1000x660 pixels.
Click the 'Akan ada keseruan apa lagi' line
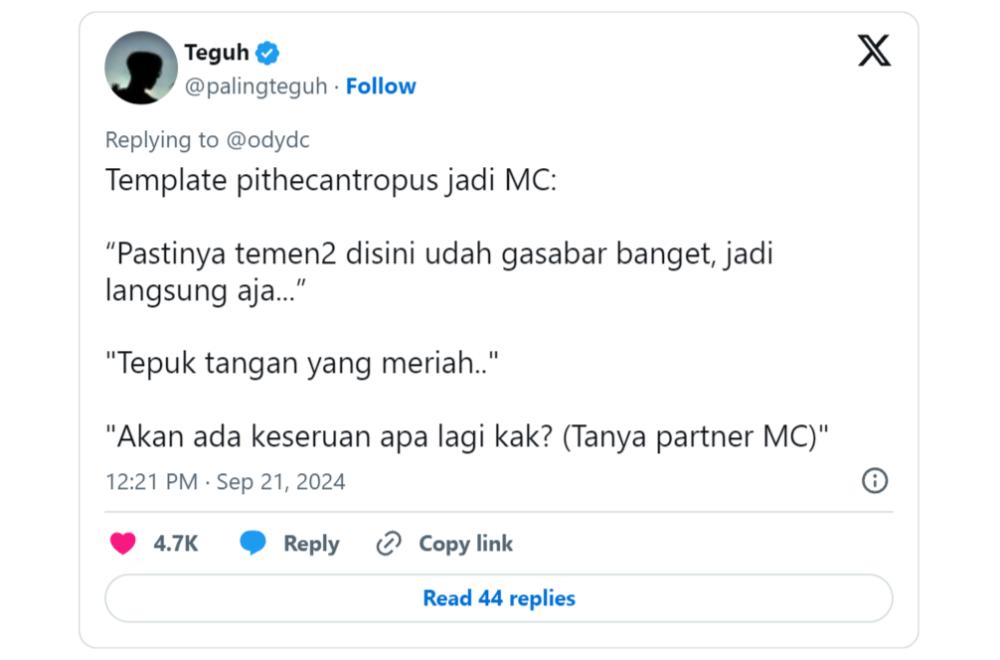[x=467, y=437]
